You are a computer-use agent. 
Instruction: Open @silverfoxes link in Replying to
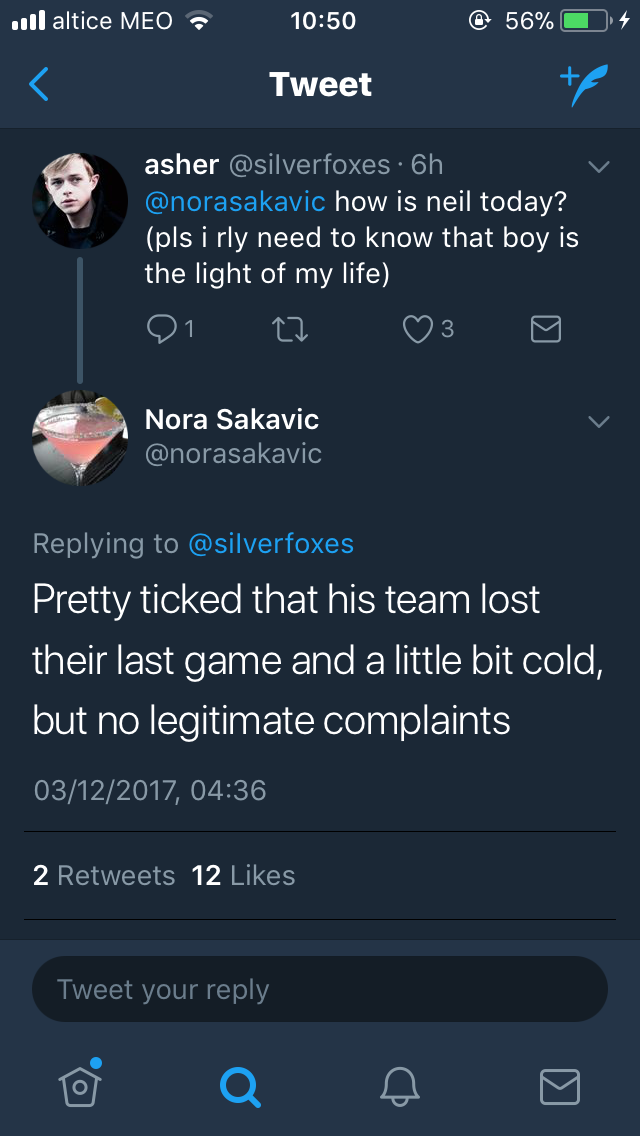pos(271,543)
